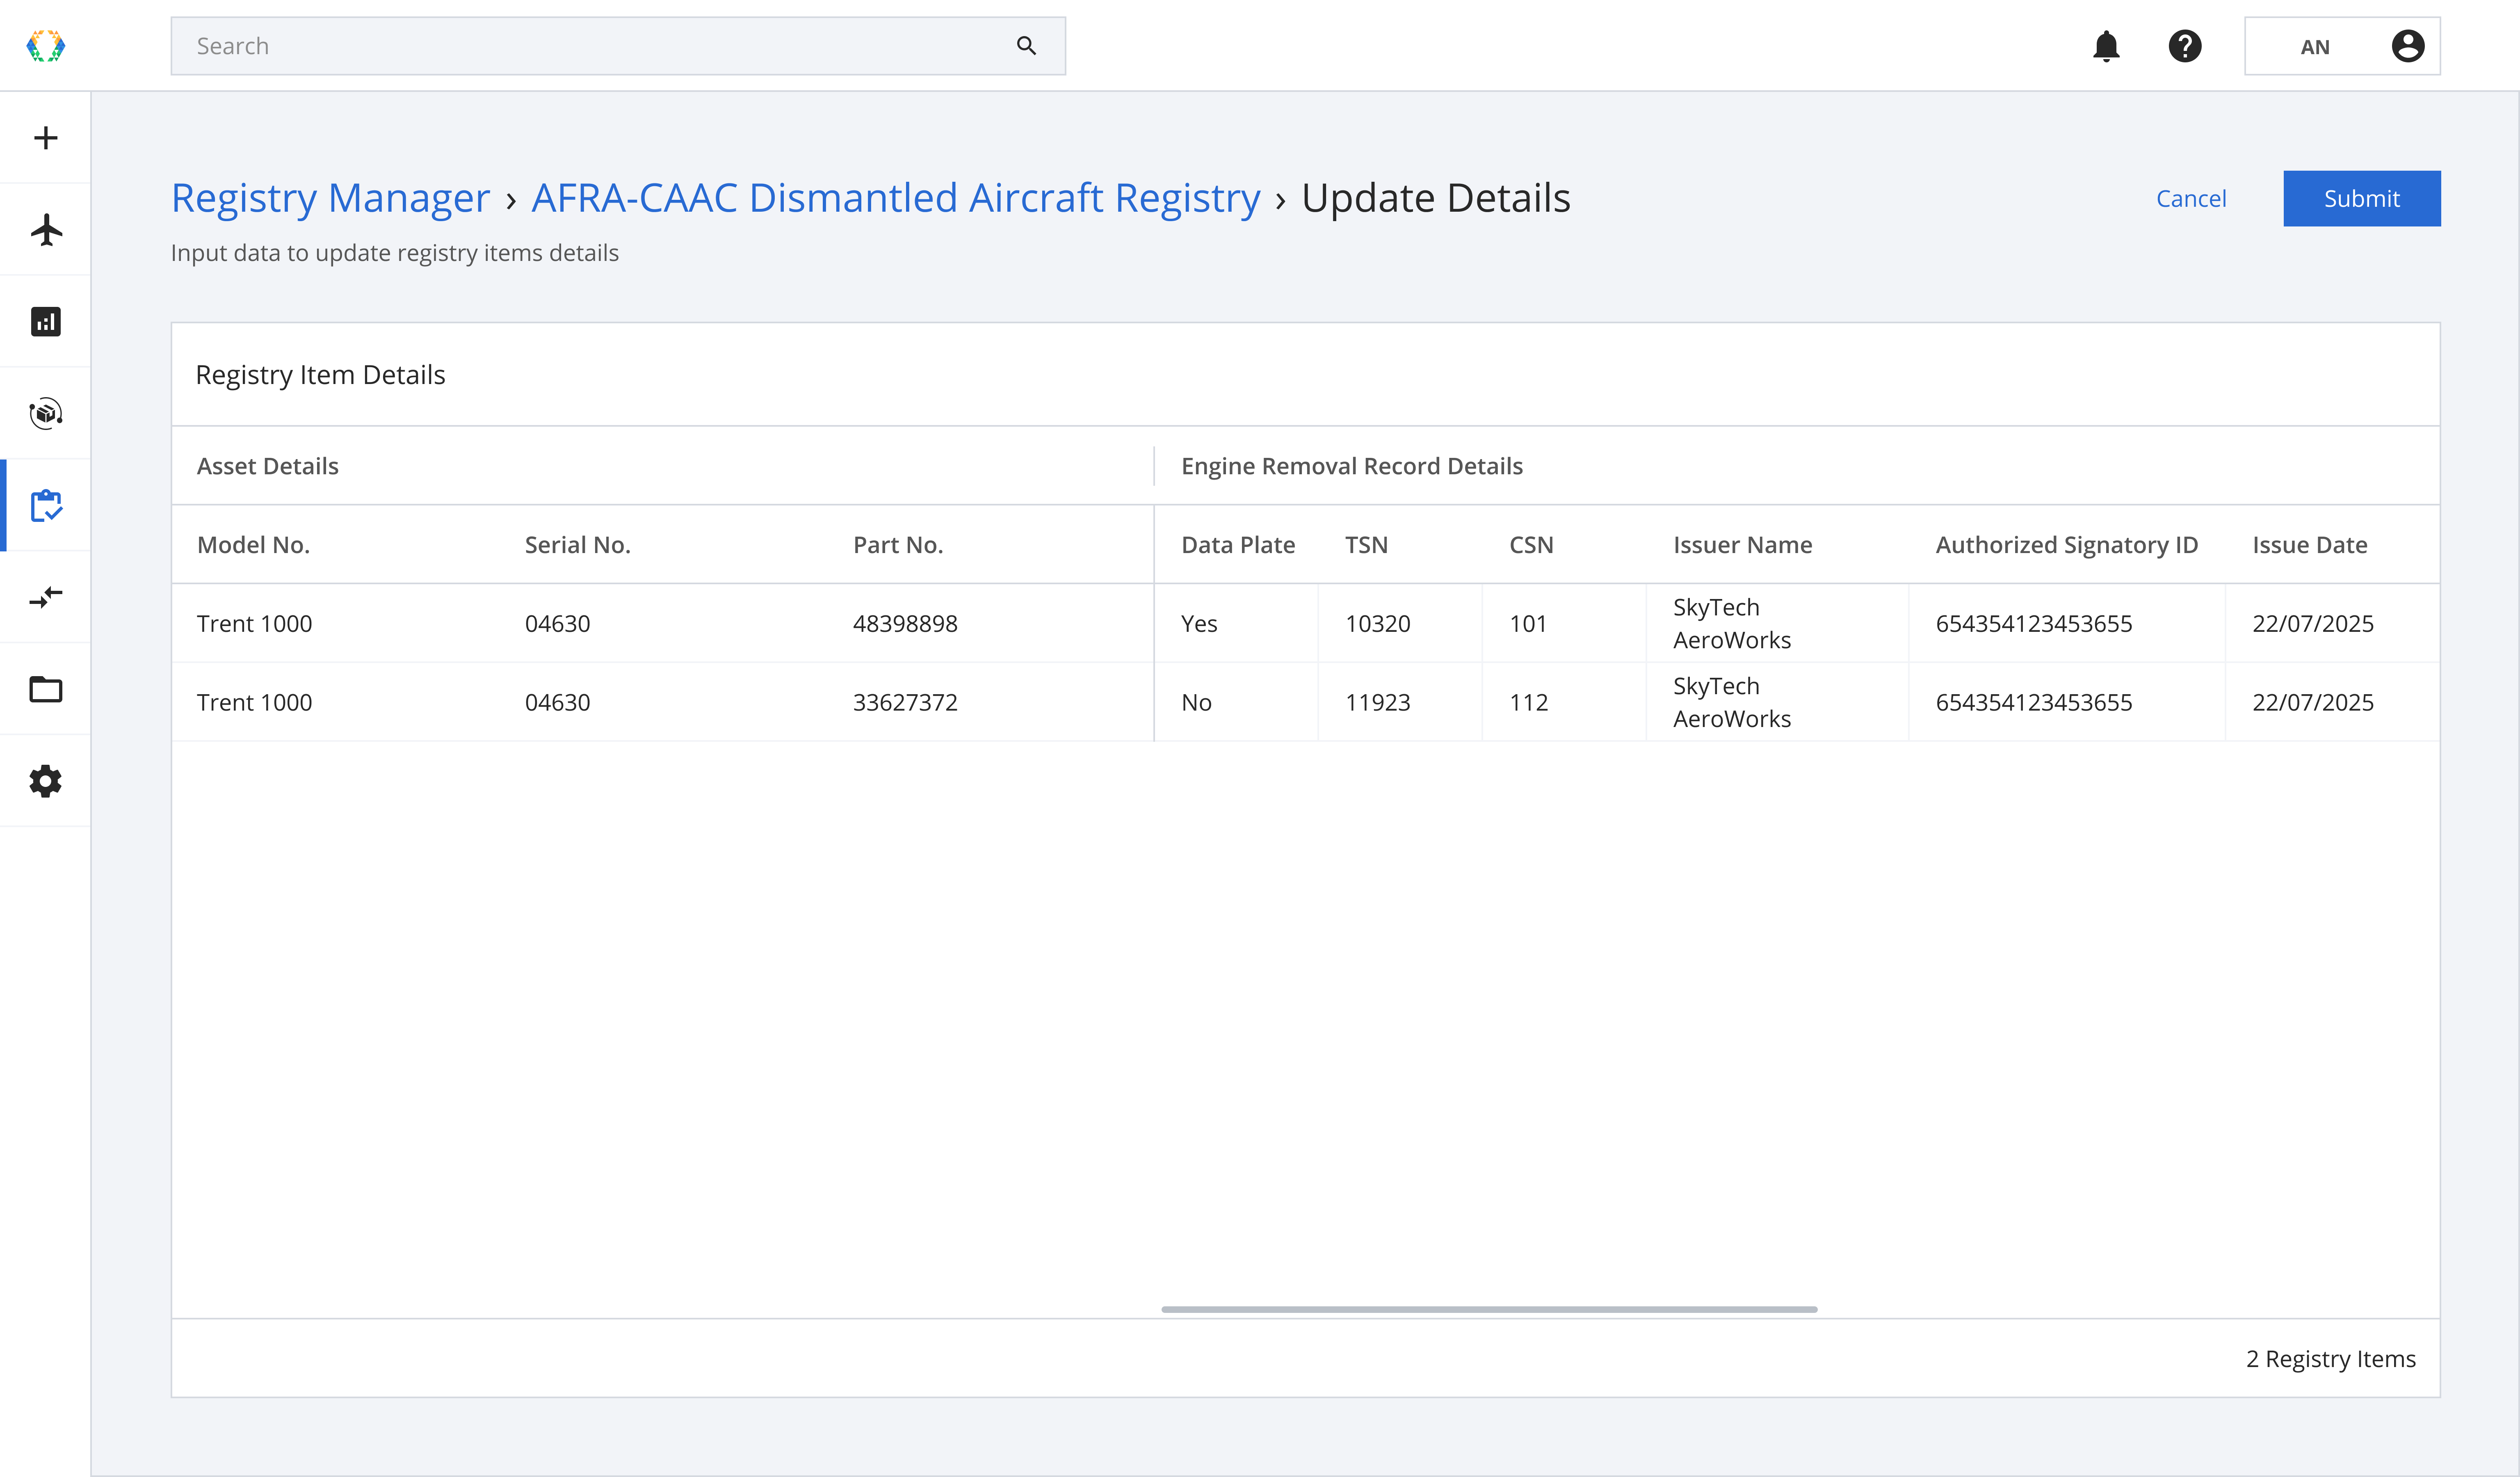Image resolution: width=2520 pixels, height=1477 pixels.
Task: Go to Registry Manager breadcrumb link
Action: click(x=330, y=198)
